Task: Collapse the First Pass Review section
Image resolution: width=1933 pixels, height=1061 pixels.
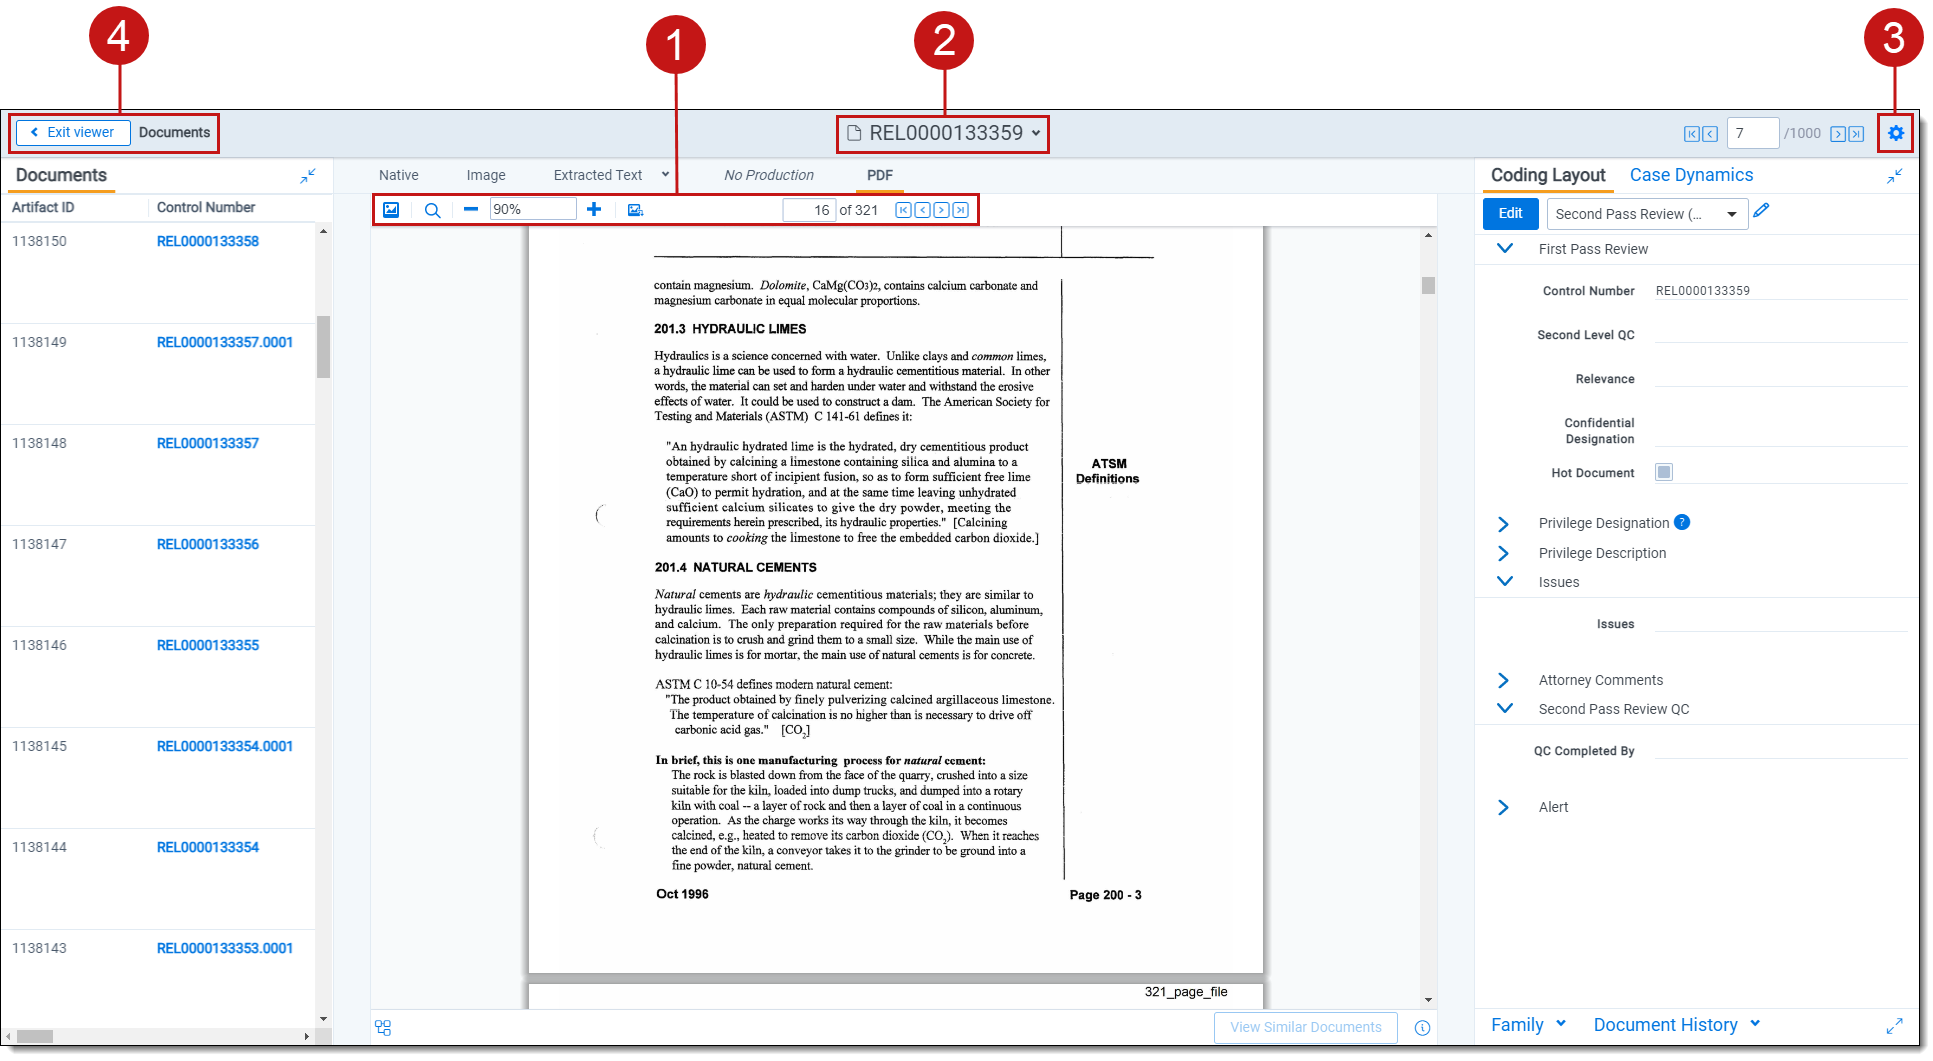Action: coord(1504,249)
